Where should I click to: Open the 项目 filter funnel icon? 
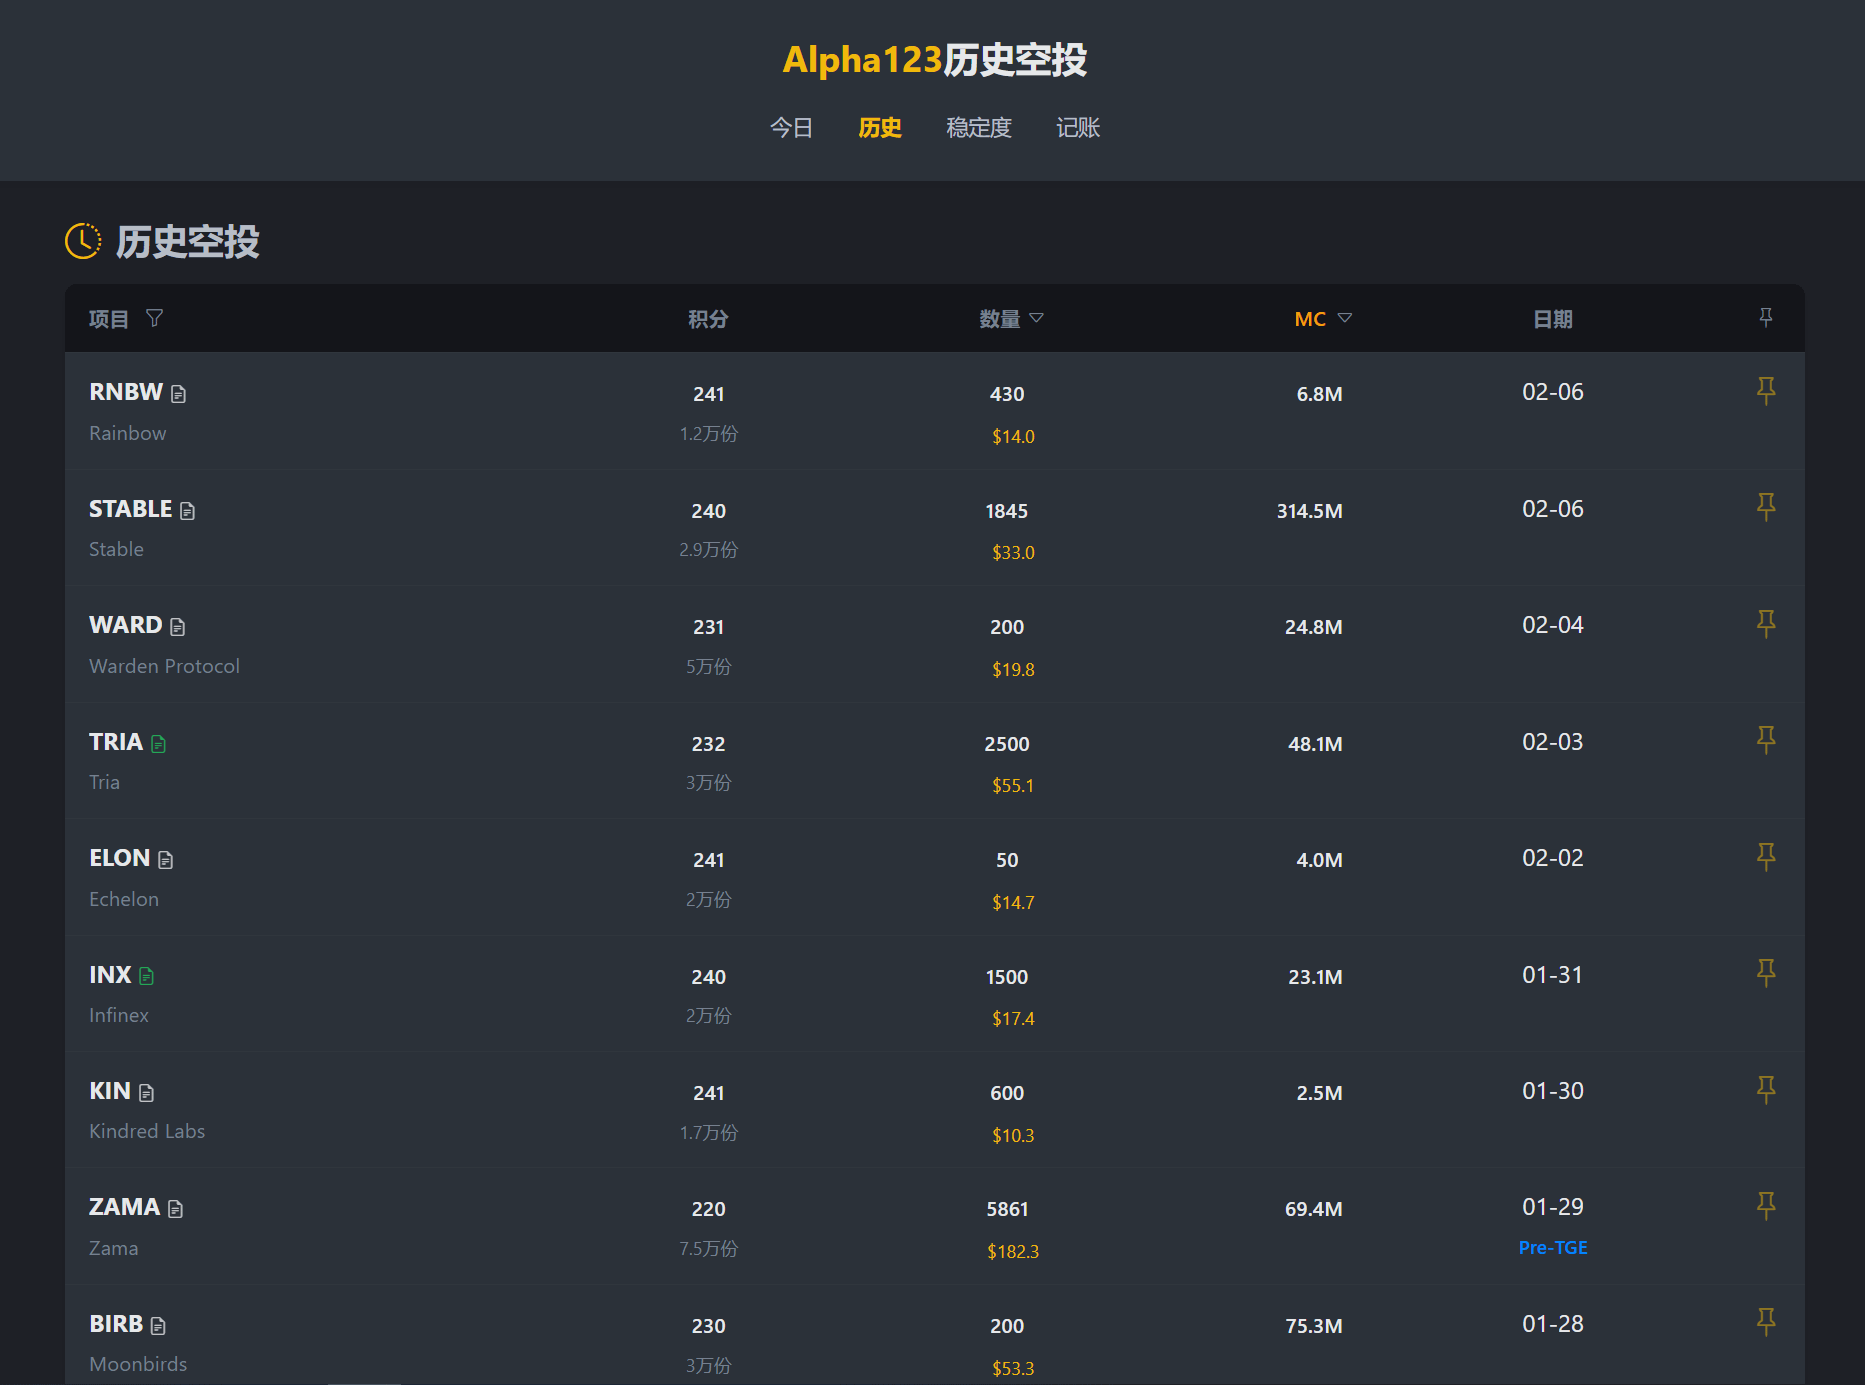(154, 318)
